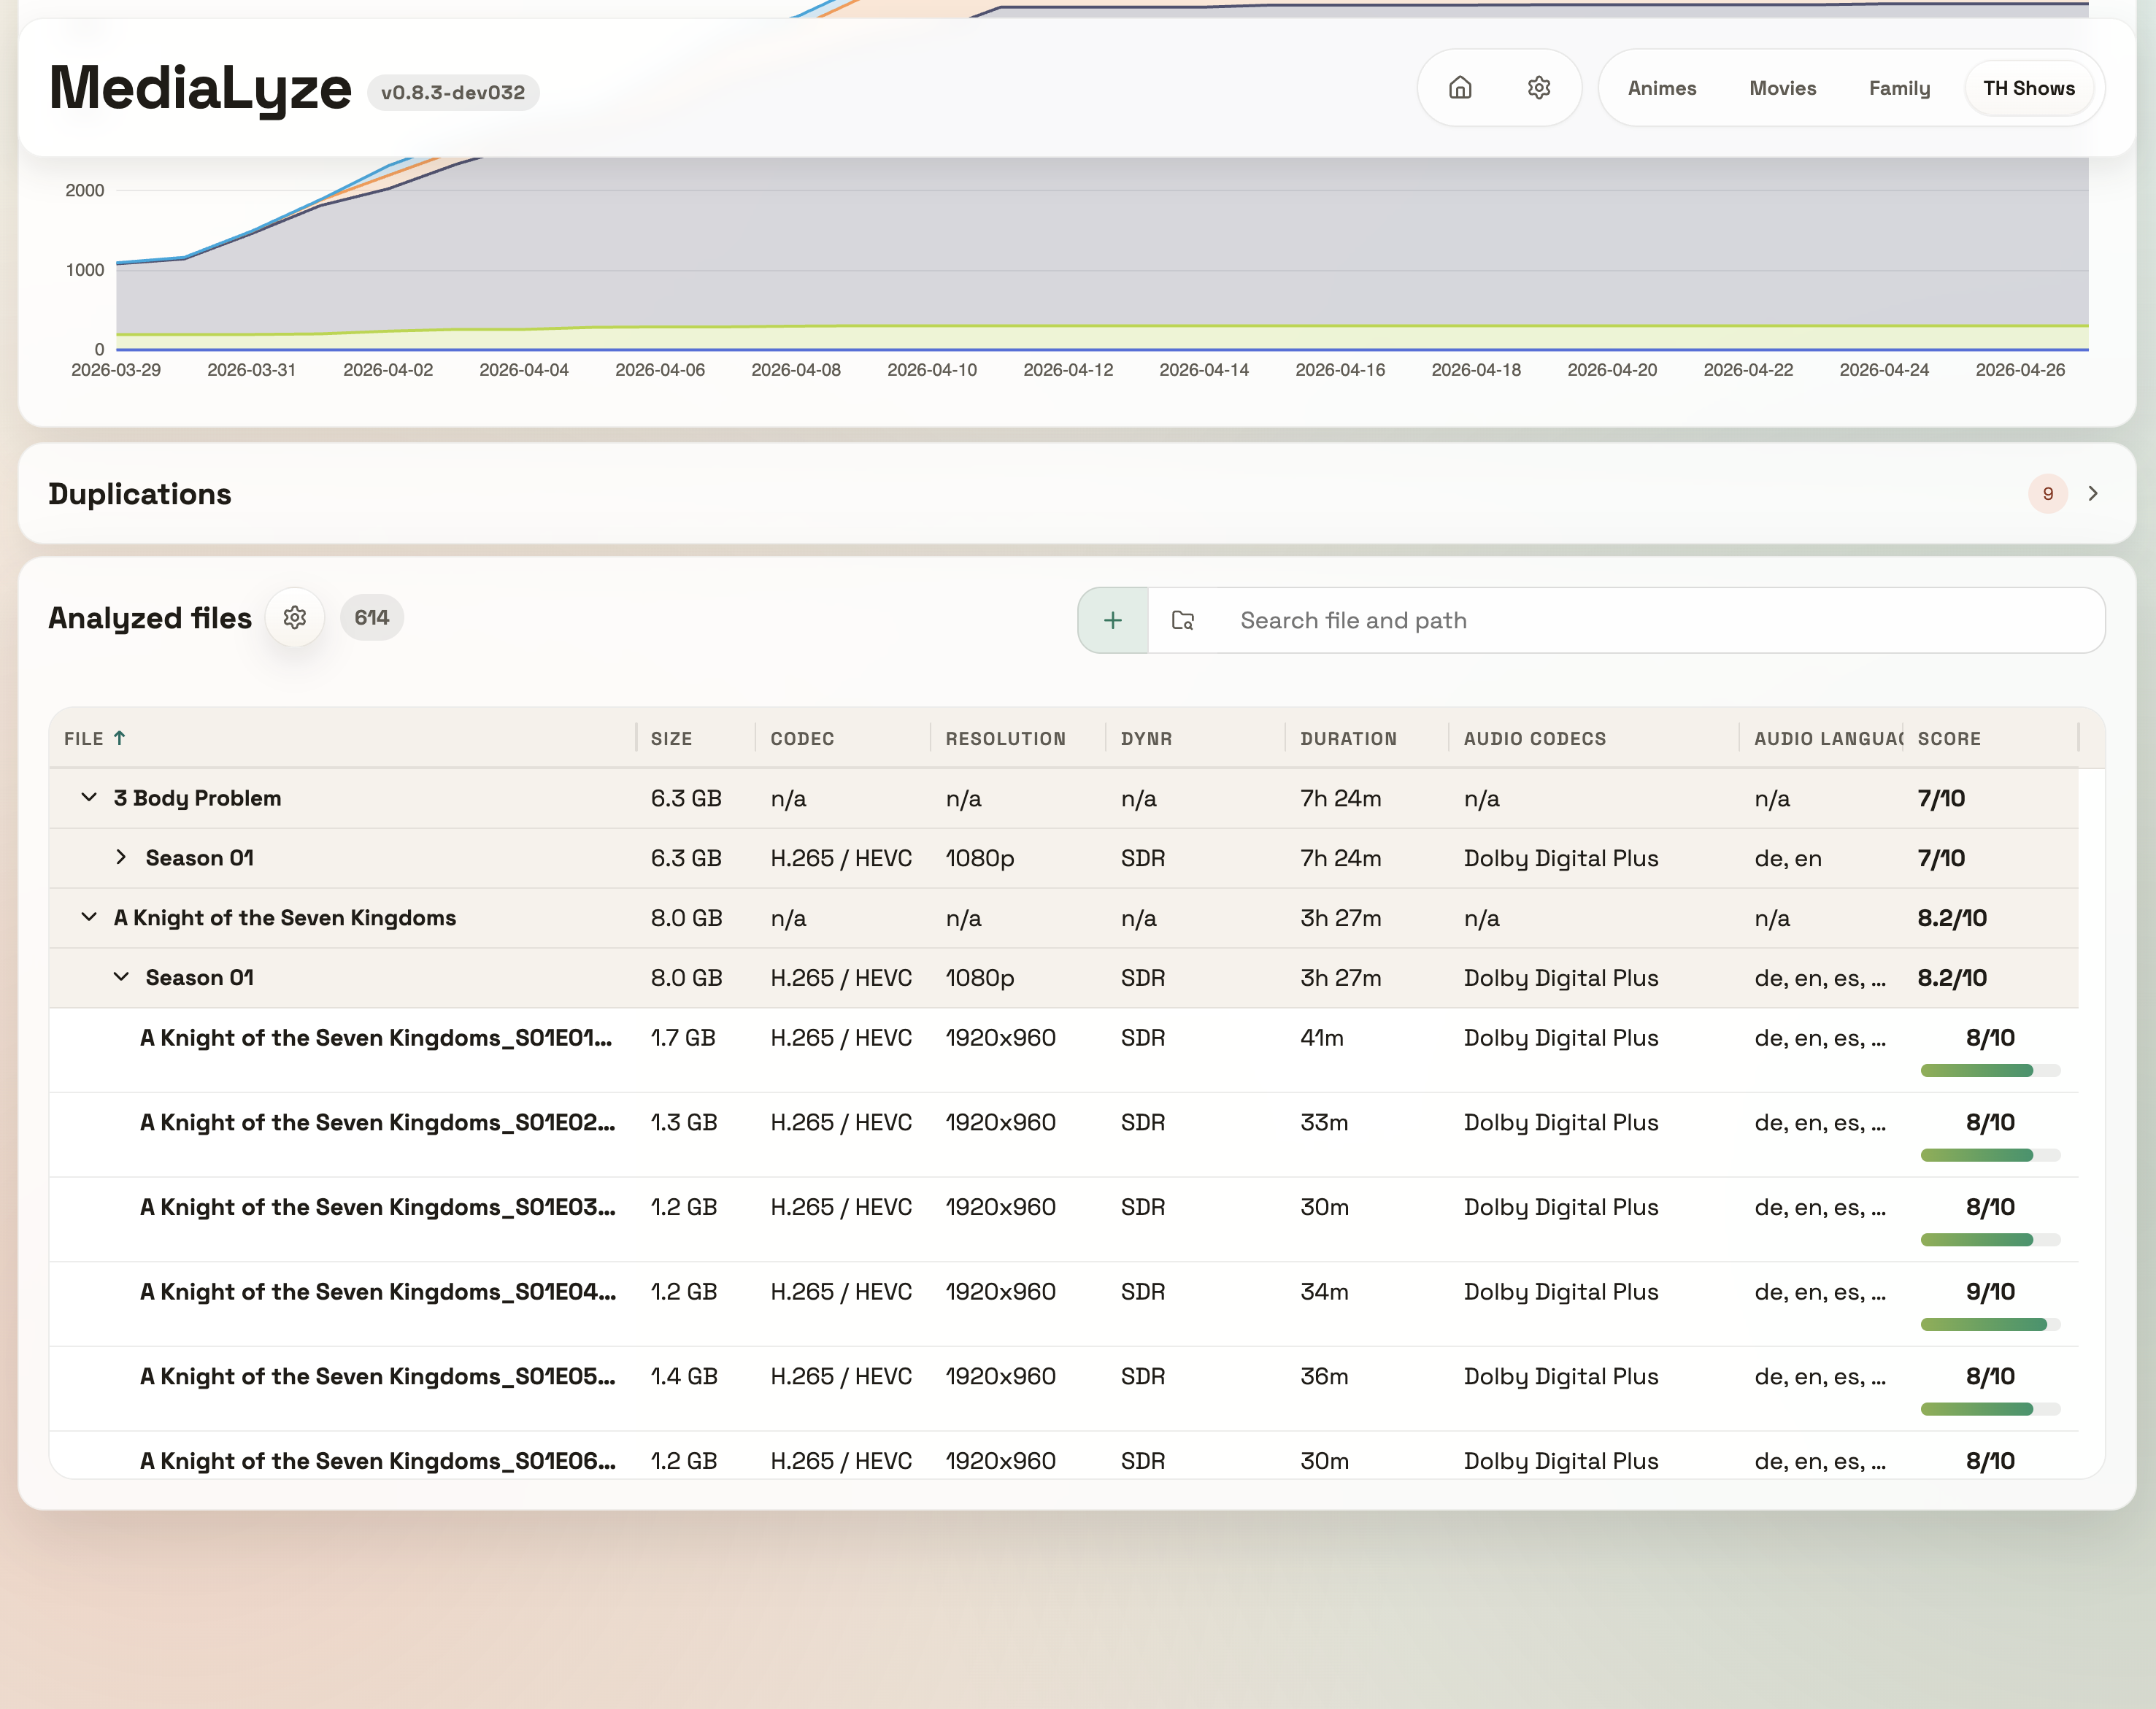The width and height of the screenshot is (2156, 1709).
Task: Collapse Season 01 under A Knight of the Seven Kingdoms
Action: tap(121, 977)
